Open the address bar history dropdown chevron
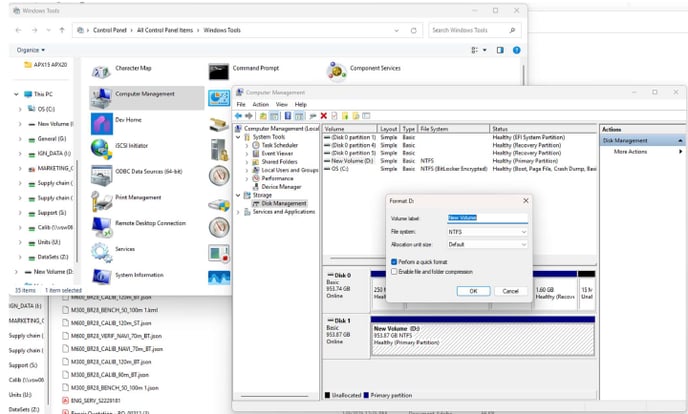Viewport: 688px width, 414px height. click(x=397, y=30)
